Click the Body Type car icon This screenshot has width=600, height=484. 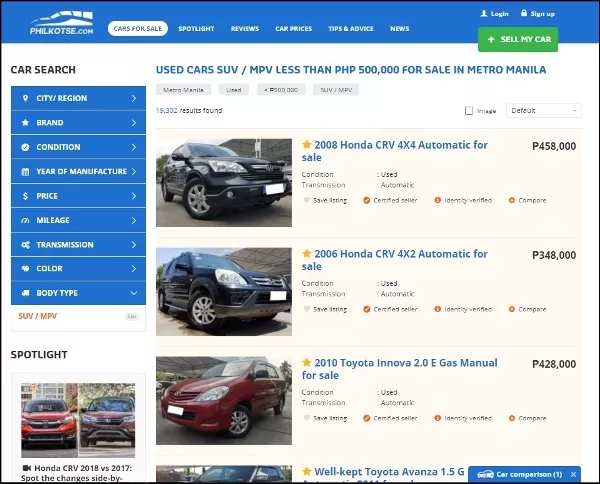click(25, 293)
